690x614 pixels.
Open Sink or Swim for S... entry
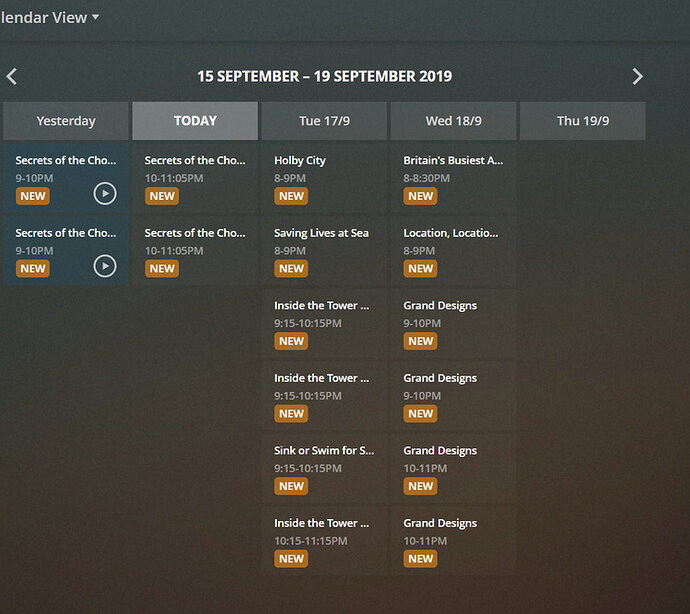tap(323, 451)
